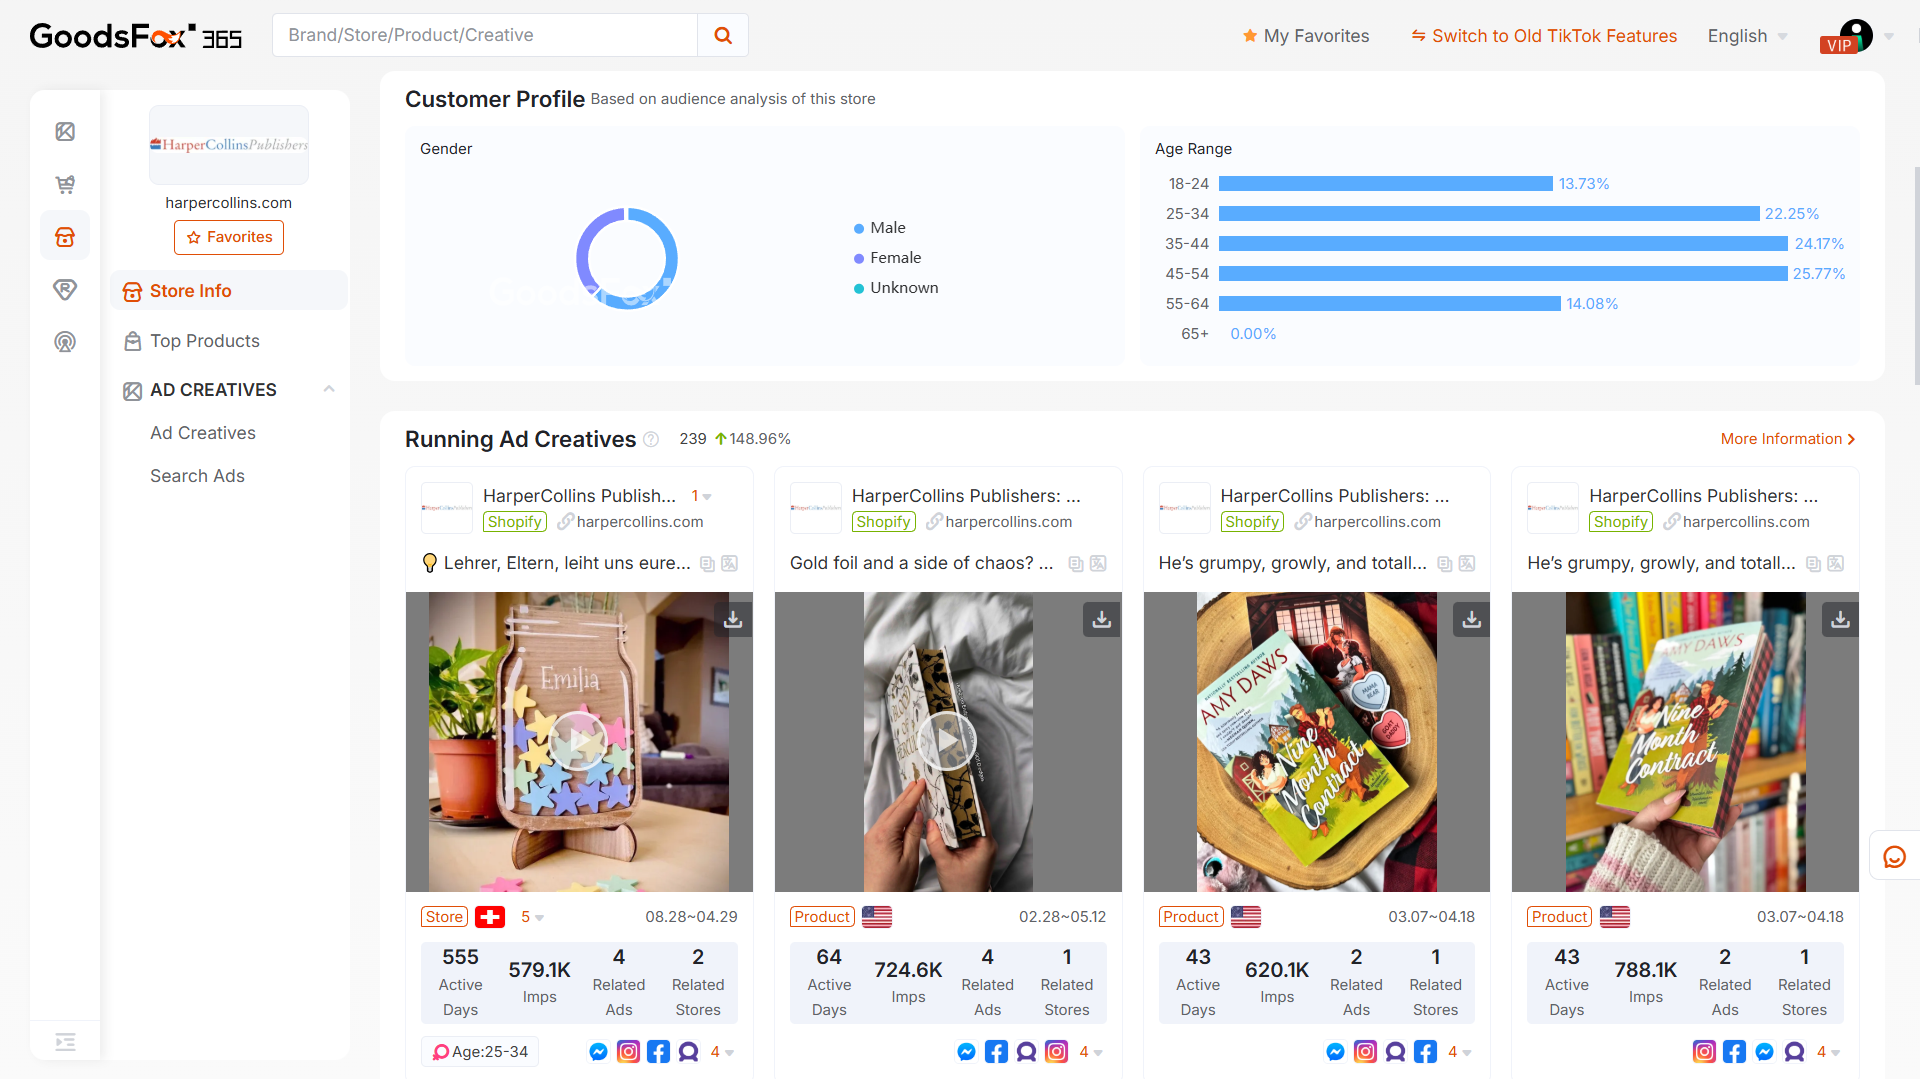Open the Ad Creatives sidebar rail icon
1920x1079 pixels.
coord(65,132)
